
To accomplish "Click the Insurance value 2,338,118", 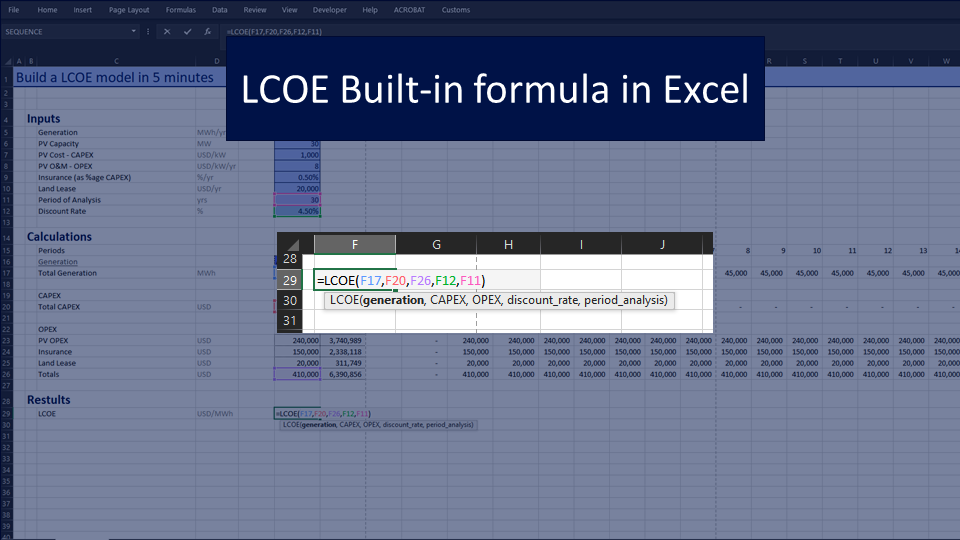I will click(x=343, y=352).
